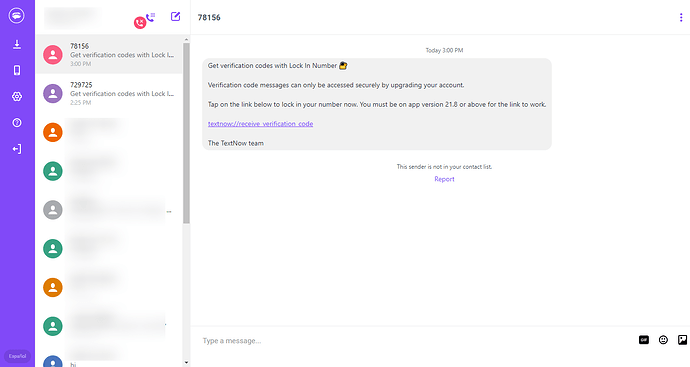
Task: Click the 'Today 3:00 PM' timestamp
Action: click(x=444, y=51)
